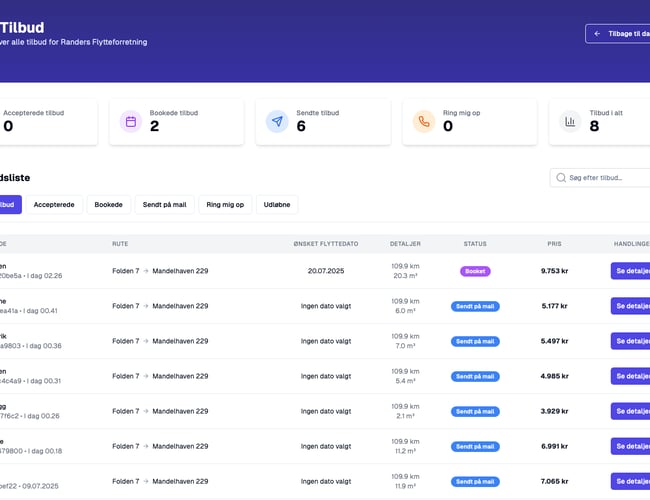Open the Udløbne filter tab
The image size is (650, 500).
click(277, 204)
